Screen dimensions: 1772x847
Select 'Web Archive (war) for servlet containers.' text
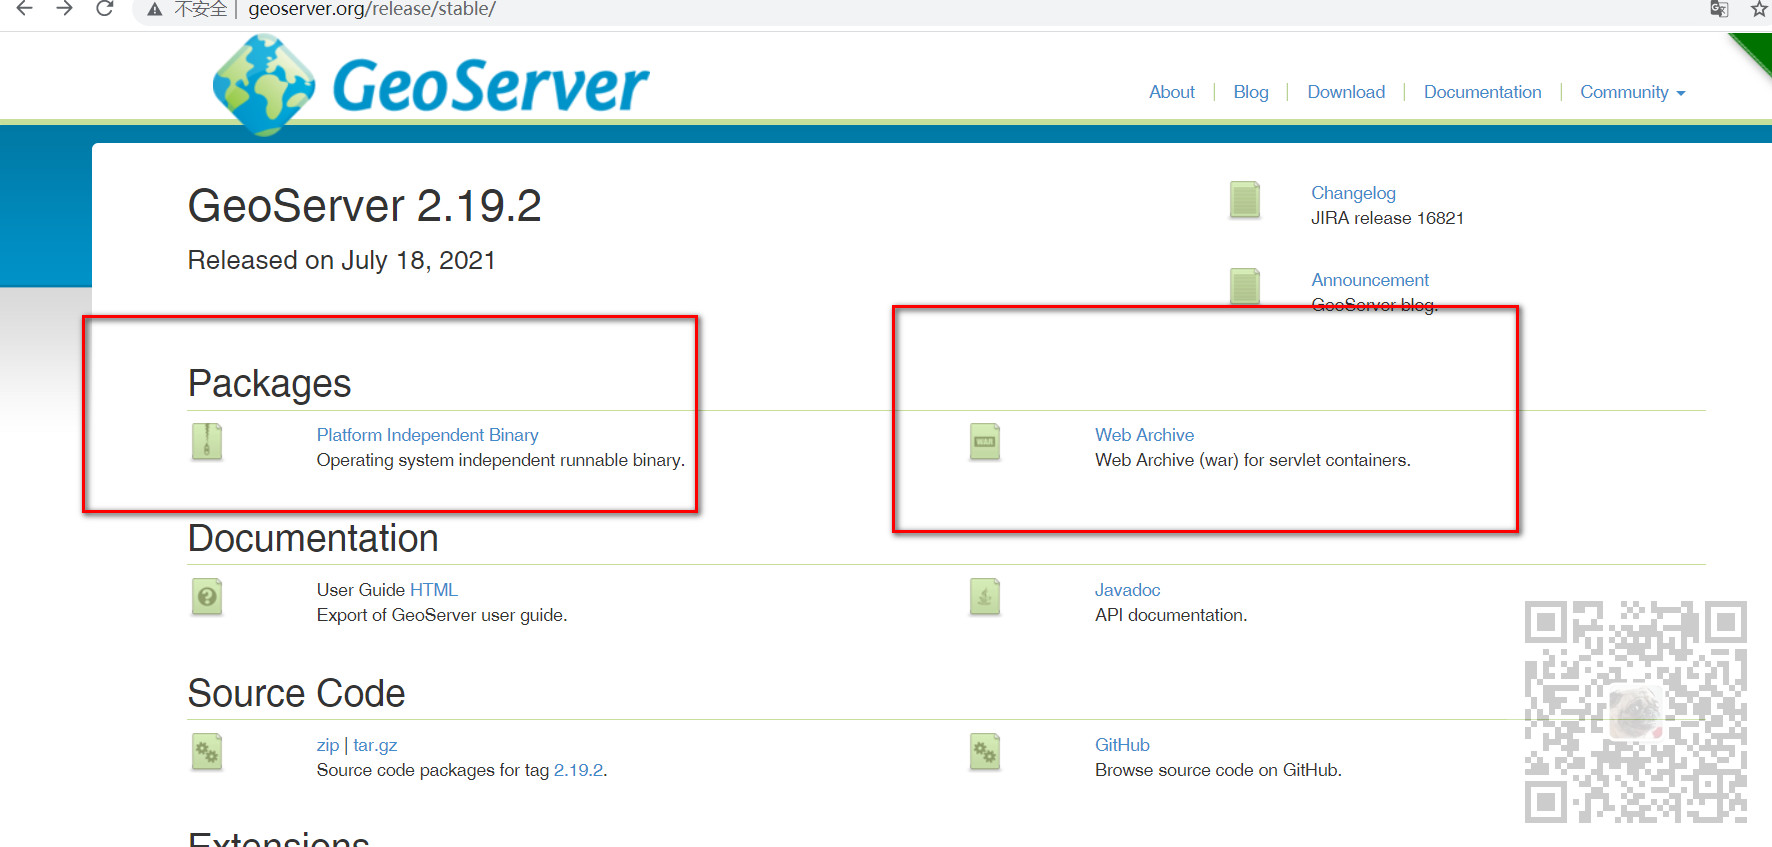point(1252,460)
